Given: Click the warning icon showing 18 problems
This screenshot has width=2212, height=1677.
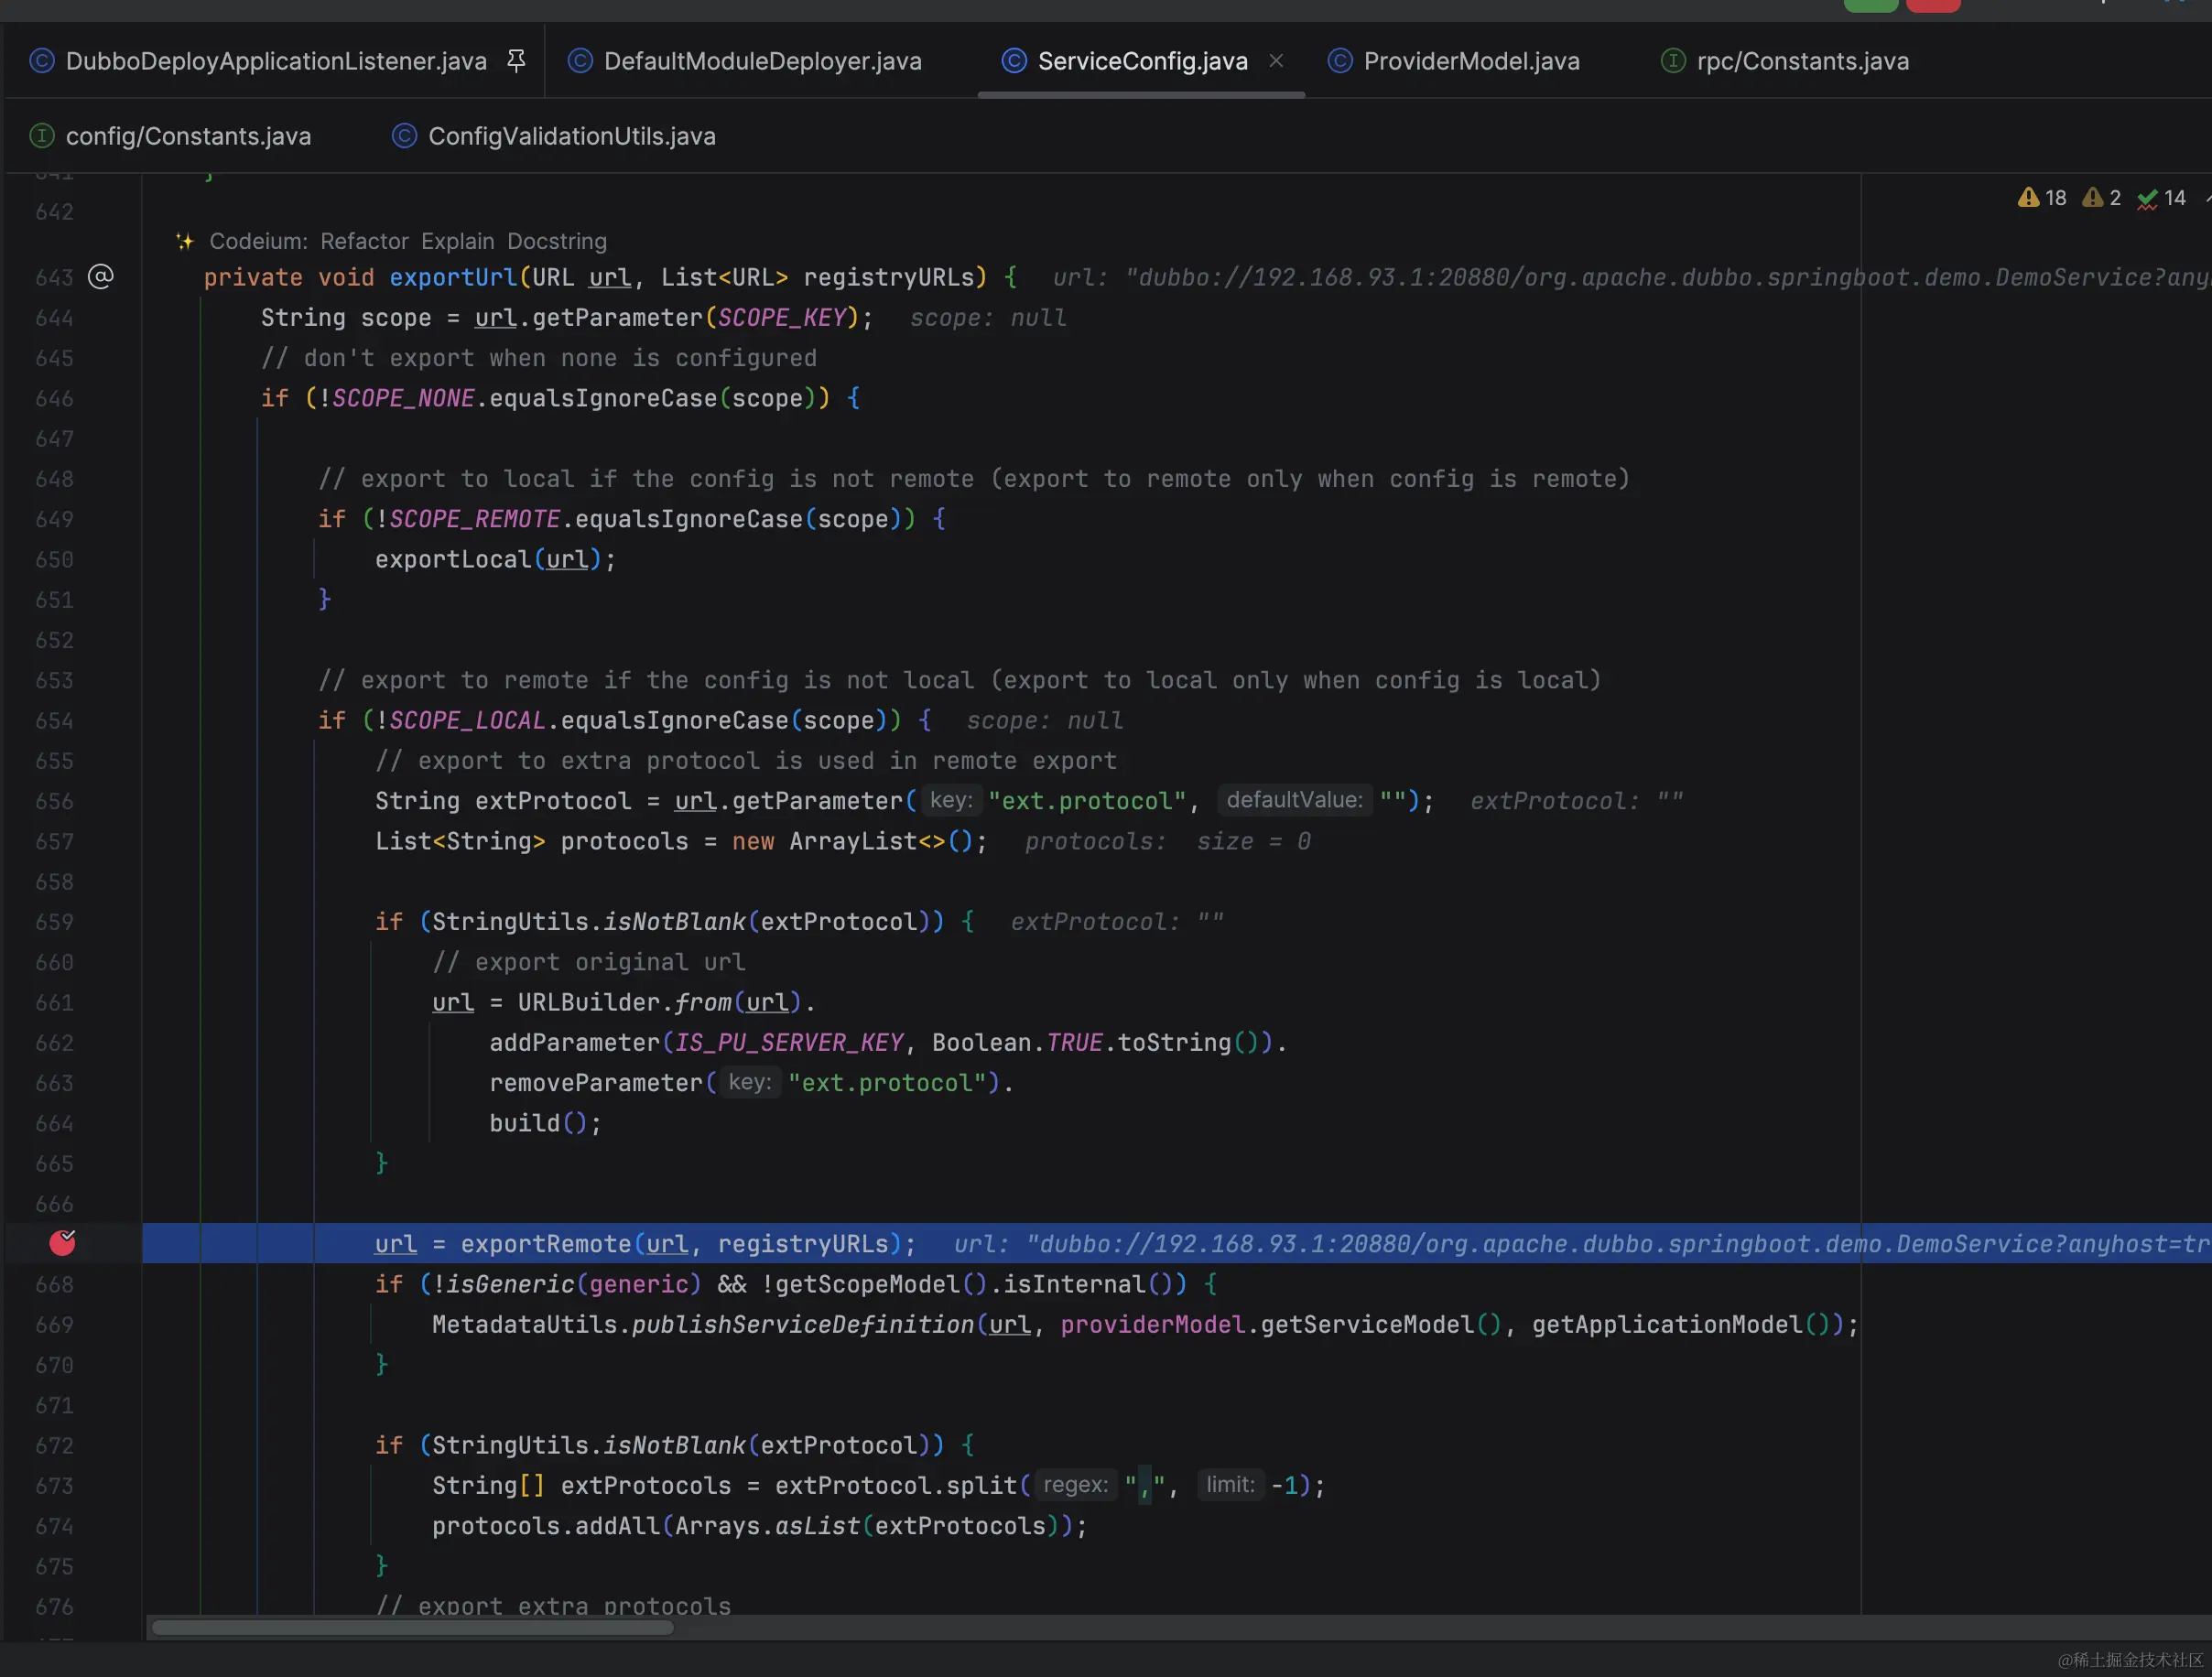Looking at the screenshot, I should pos(2028,198).
